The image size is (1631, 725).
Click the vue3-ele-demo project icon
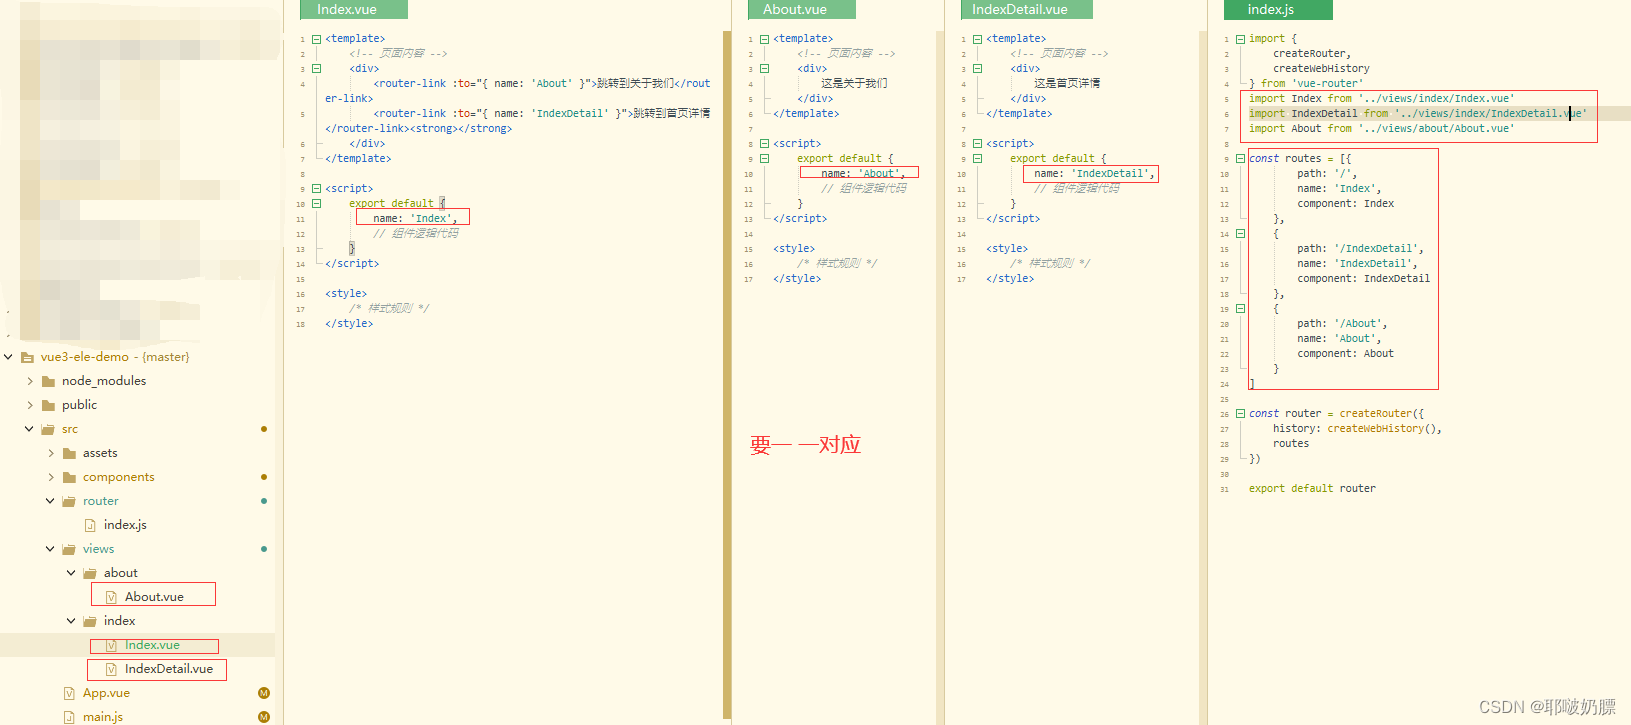pos(28,357)
